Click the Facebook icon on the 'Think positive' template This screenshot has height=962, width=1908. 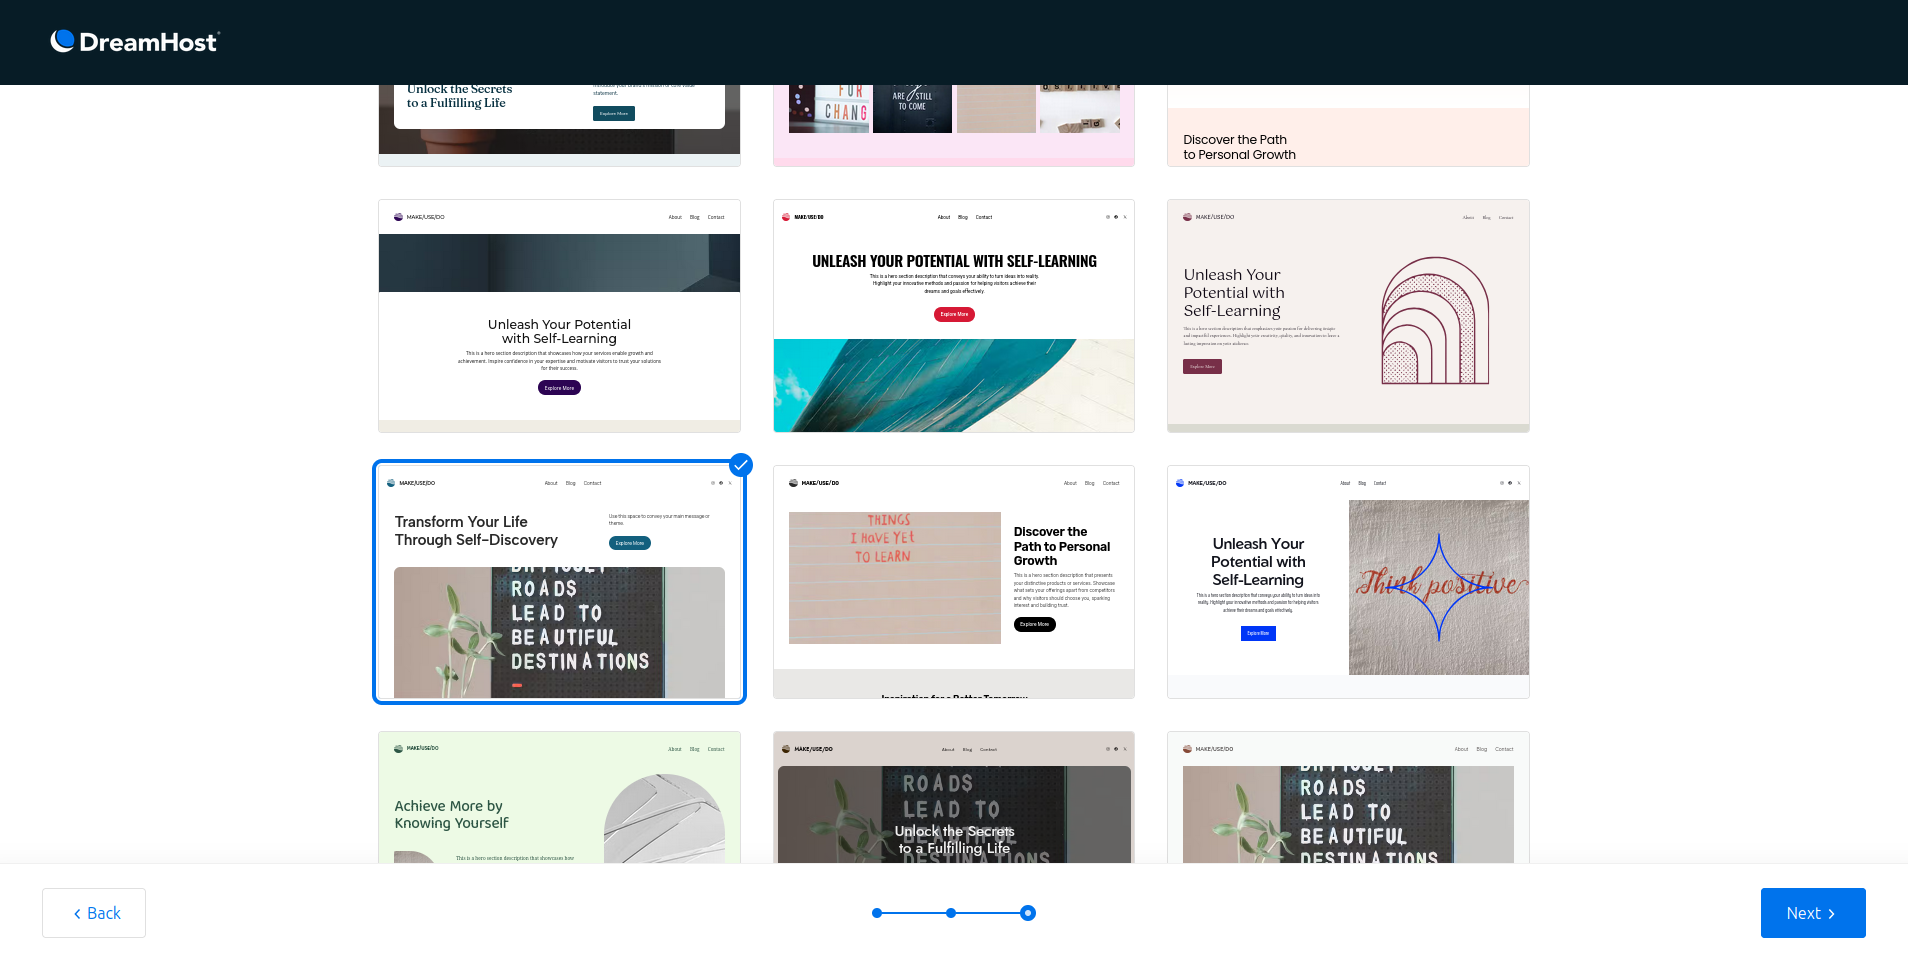tap(1510, 483)
